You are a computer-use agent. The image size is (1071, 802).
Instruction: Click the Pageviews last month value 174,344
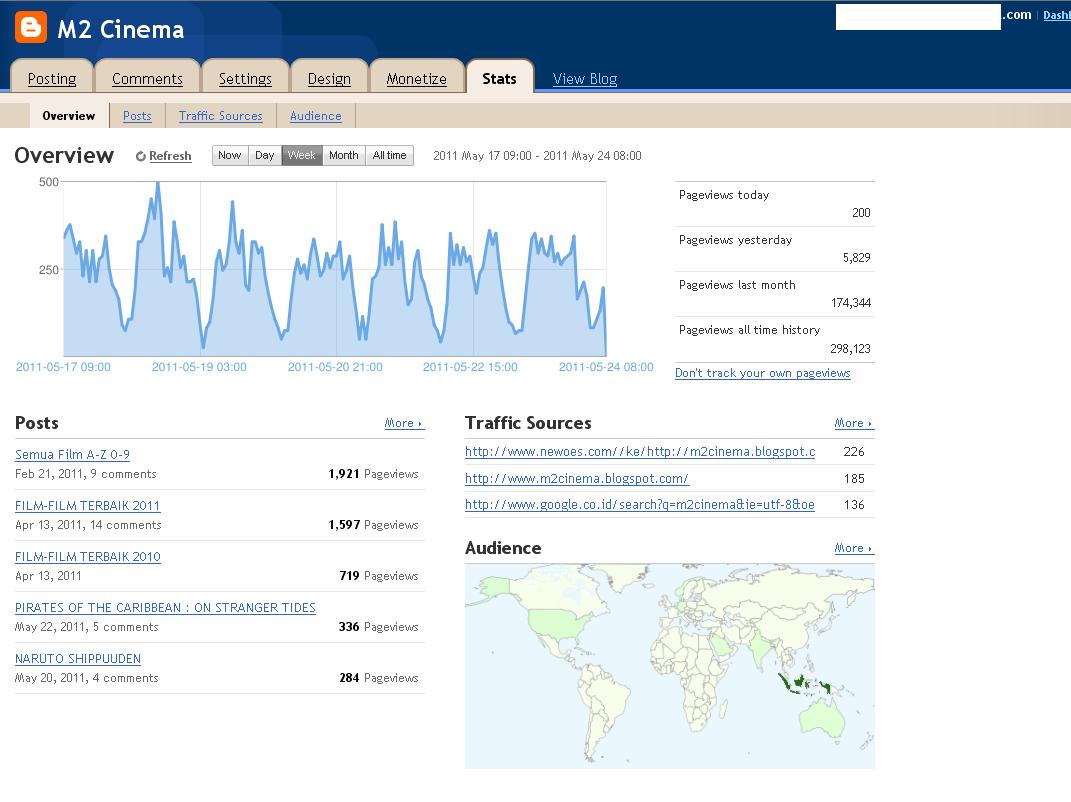click(850, 303)
